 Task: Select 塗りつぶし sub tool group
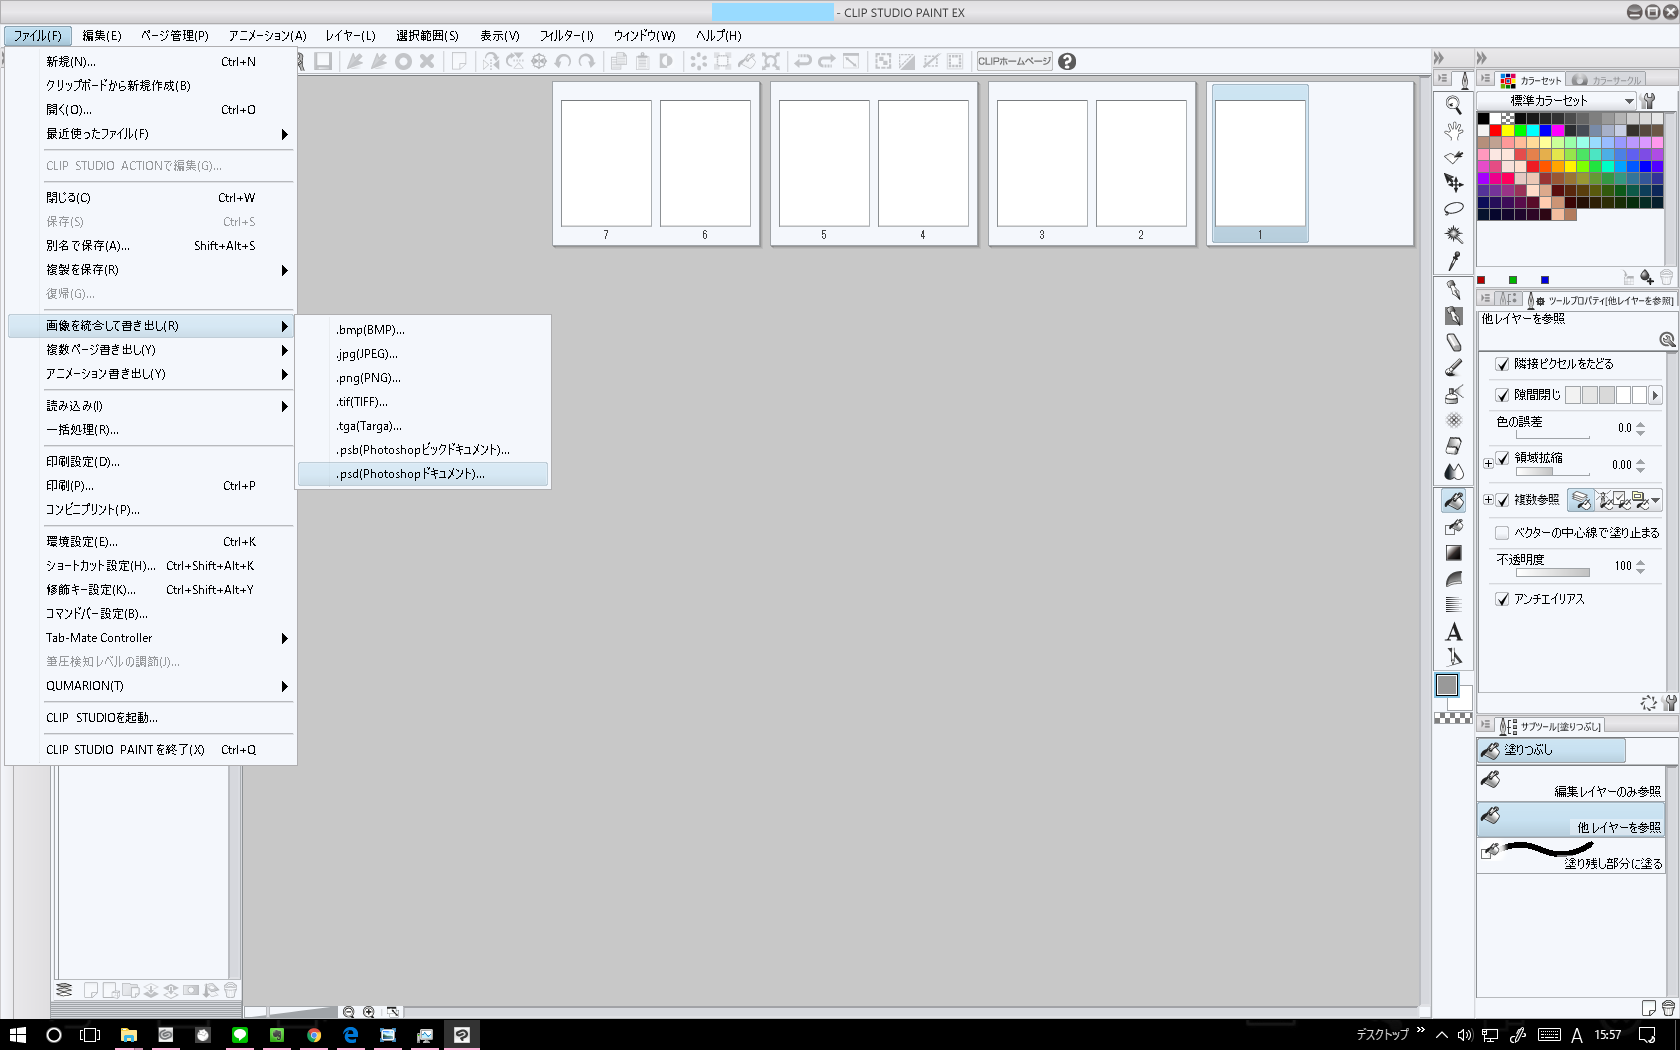click(x=1551, y=750)
